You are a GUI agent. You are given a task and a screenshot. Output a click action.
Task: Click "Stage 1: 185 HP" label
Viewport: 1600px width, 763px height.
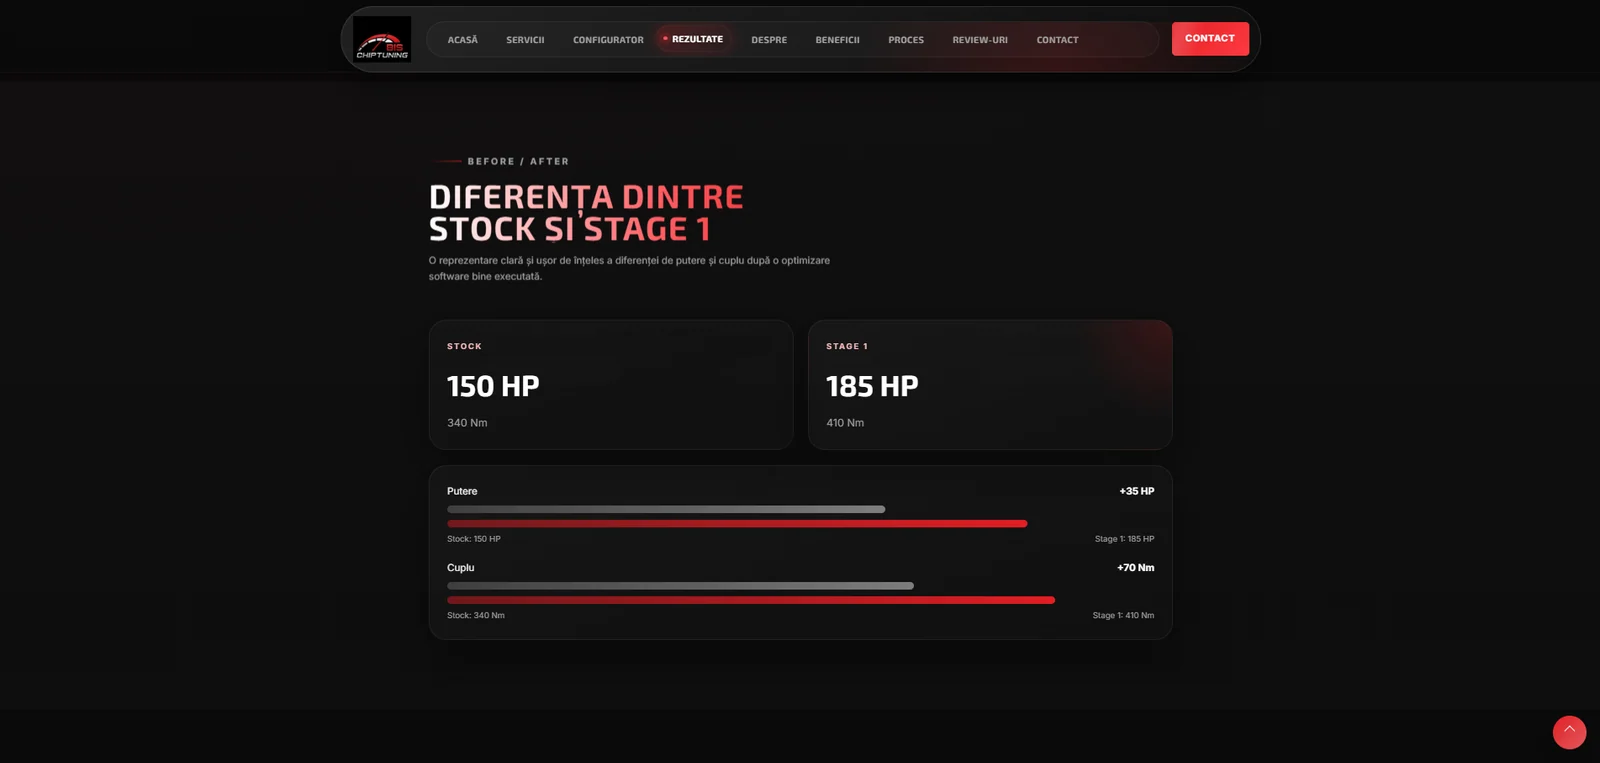point(1124,539)
